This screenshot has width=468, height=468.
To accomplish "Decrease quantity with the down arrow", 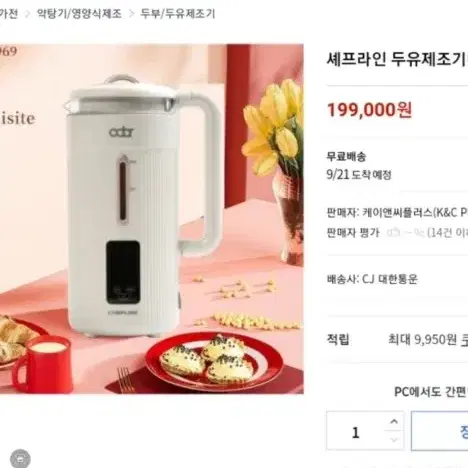I will pos(394,440).
